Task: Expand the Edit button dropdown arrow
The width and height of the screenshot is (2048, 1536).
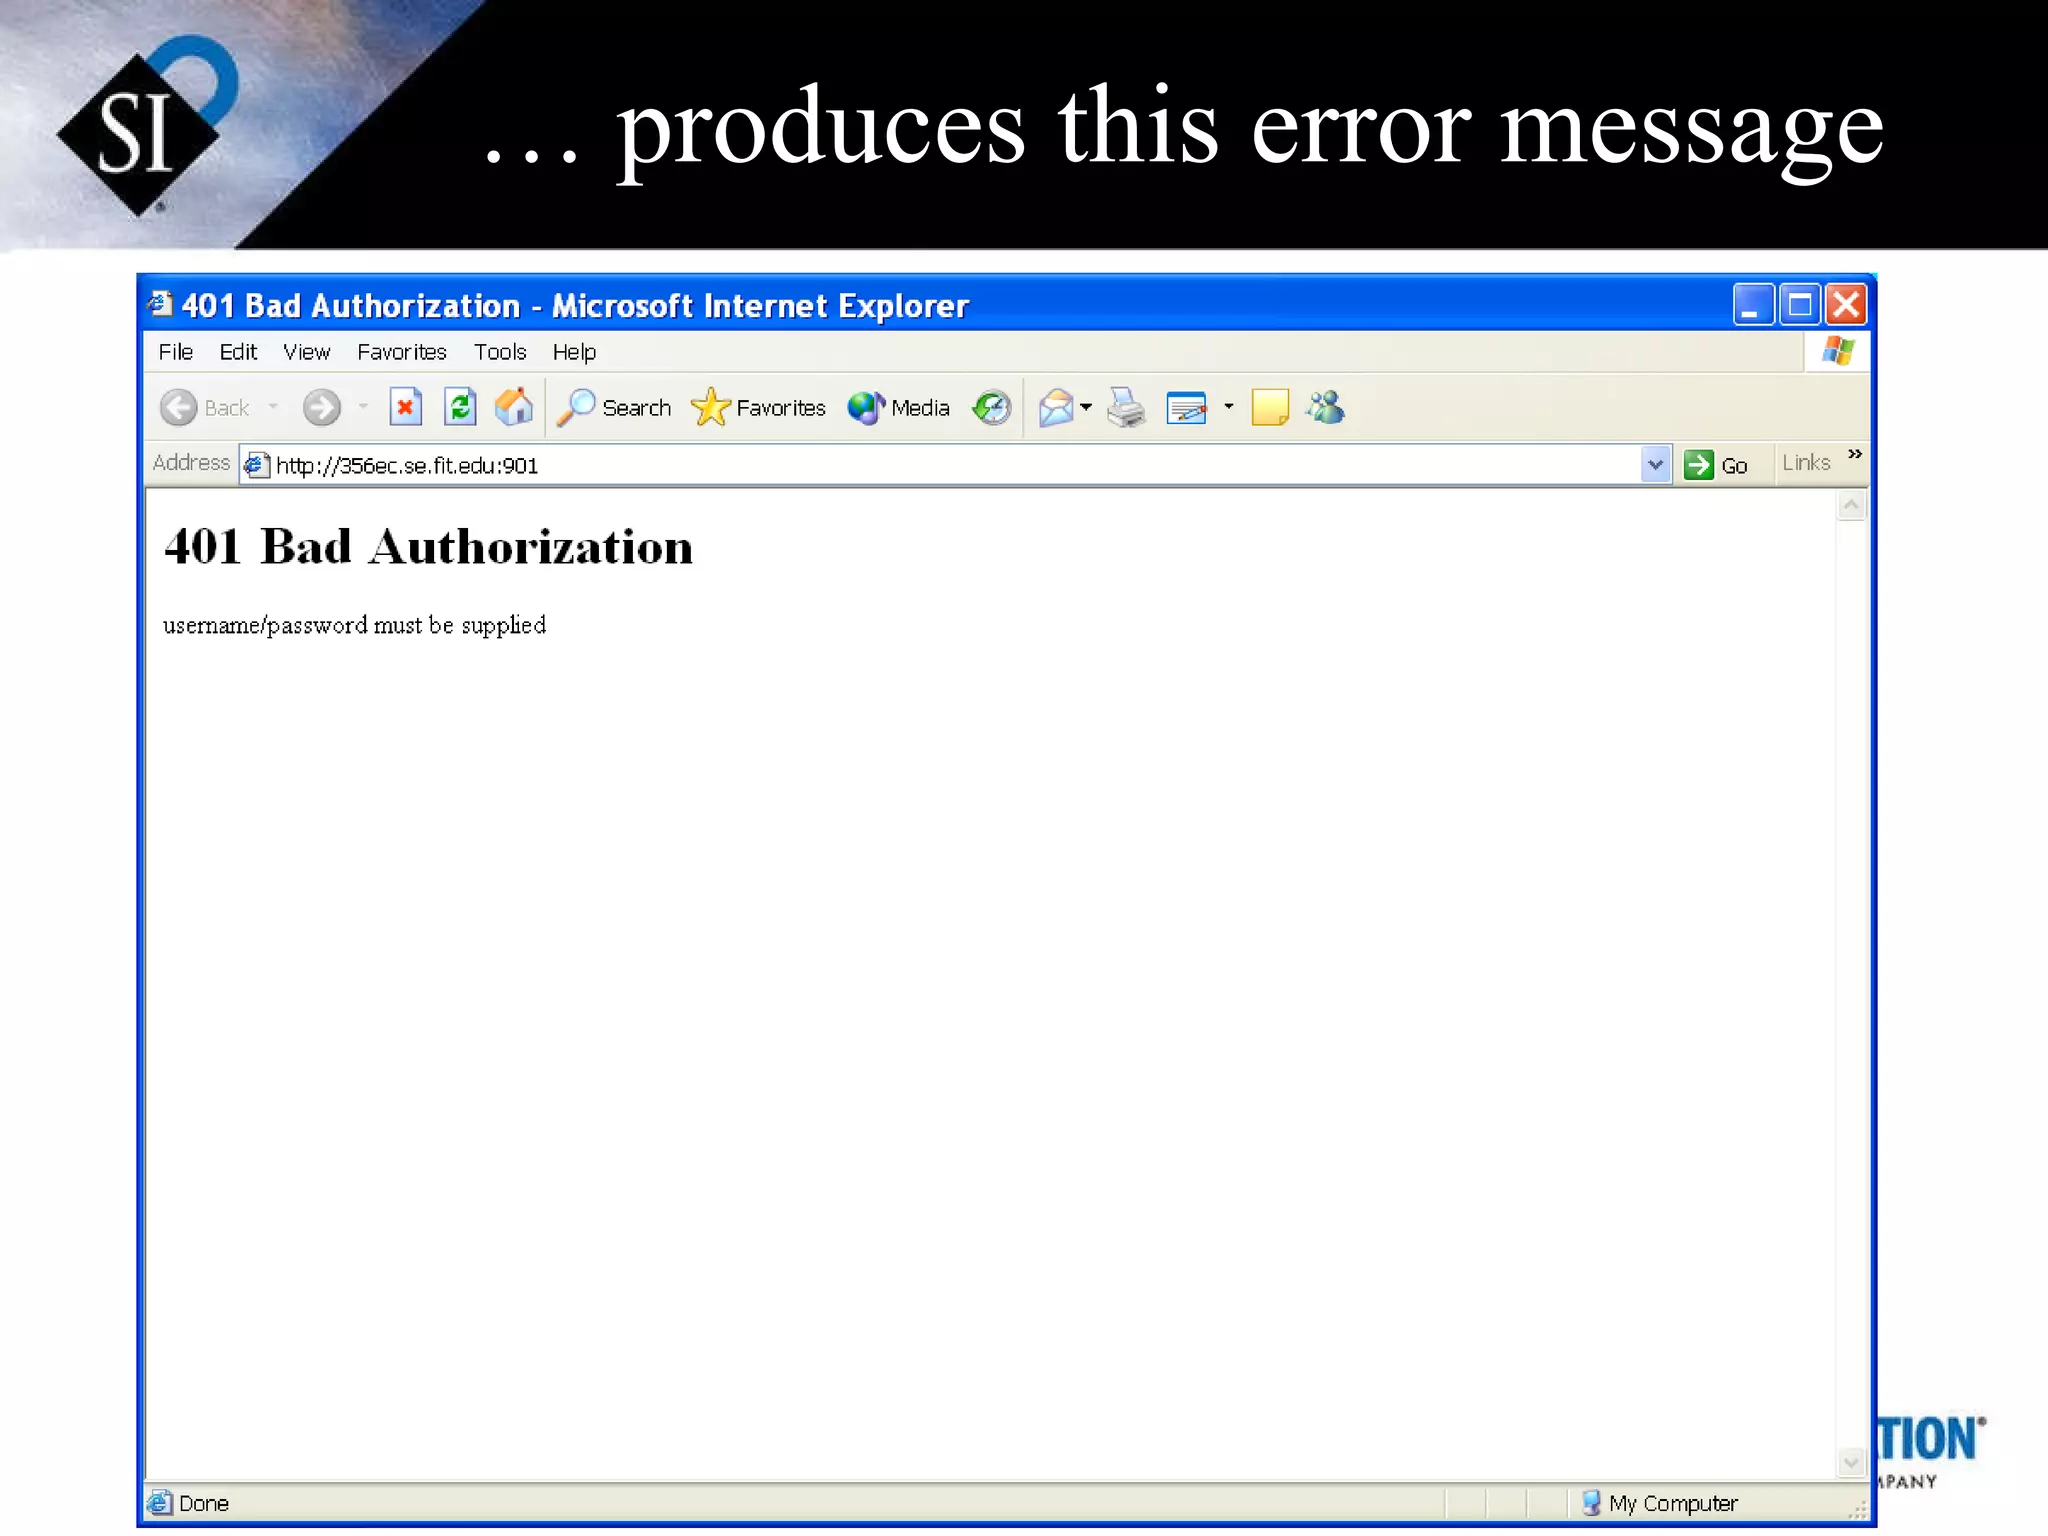Action: 1229,407
